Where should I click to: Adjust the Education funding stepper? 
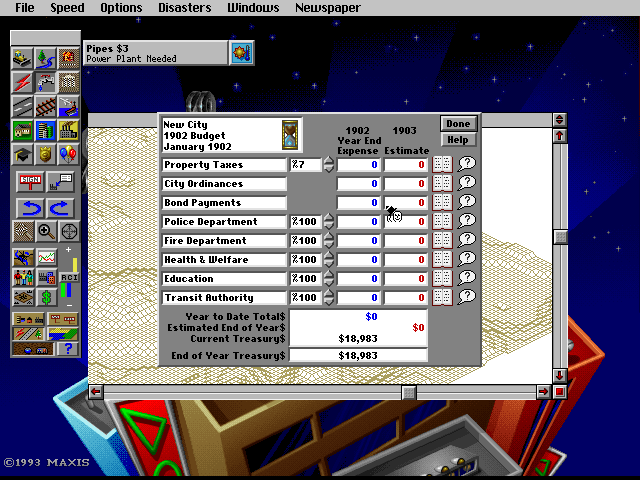tap(329, 279)
